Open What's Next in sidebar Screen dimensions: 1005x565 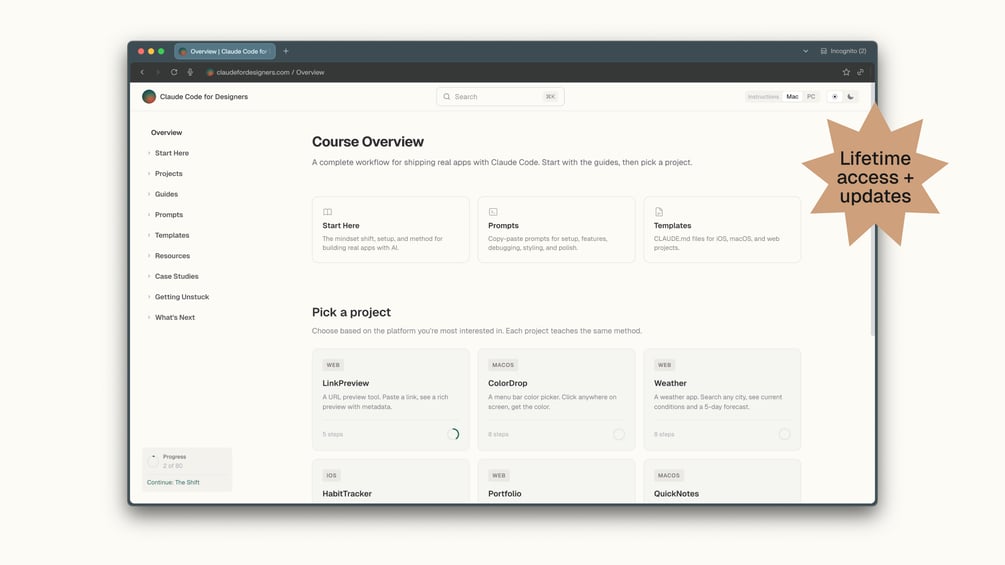174,317
